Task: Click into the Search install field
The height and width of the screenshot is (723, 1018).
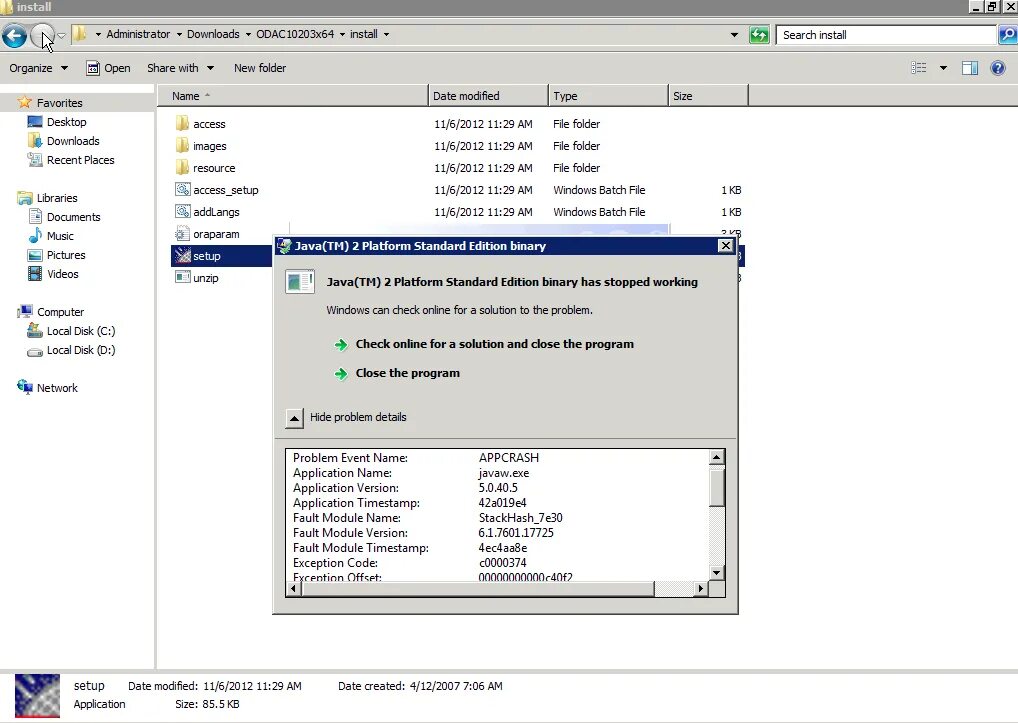Action: pyautogui.click(x=886, y=35)
